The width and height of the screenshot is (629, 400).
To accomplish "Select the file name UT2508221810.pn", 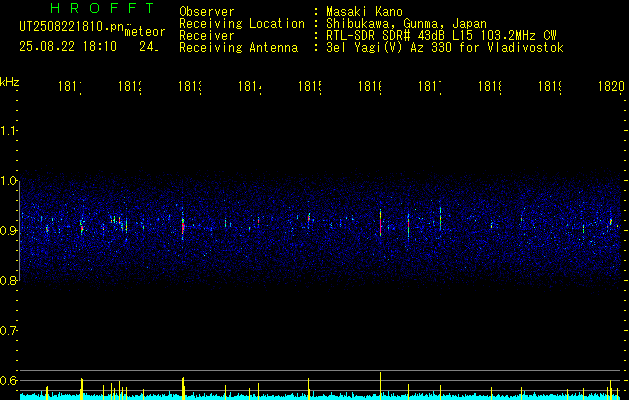I will (x=72, y=27).
